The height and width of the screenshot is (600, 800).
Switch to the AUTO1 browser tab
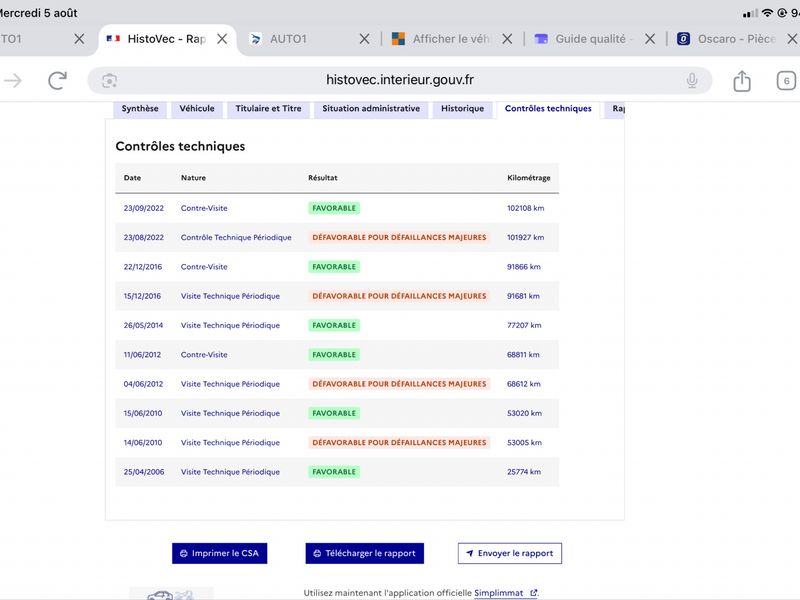tap(288, 39)
